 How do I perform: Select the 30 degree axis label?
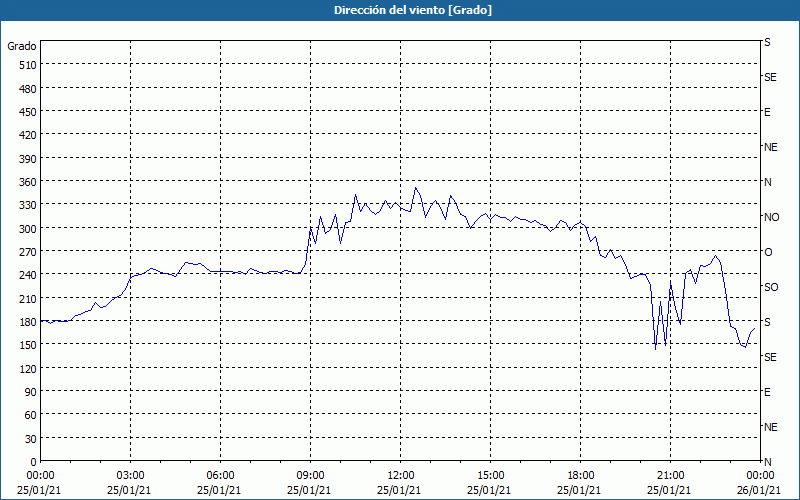31,439
